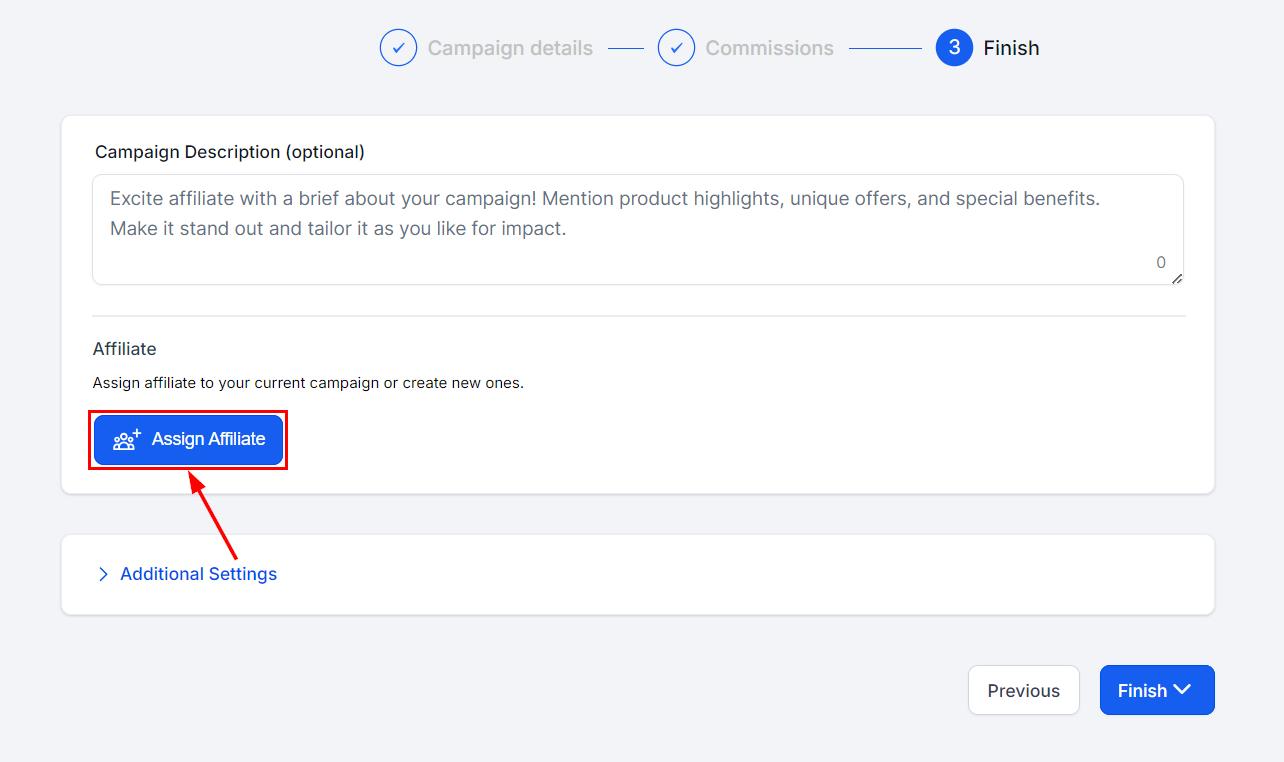Viewport: 1284px width, 762px height.
Task: Go to the Campaign details step label
Action: (510, 48)
